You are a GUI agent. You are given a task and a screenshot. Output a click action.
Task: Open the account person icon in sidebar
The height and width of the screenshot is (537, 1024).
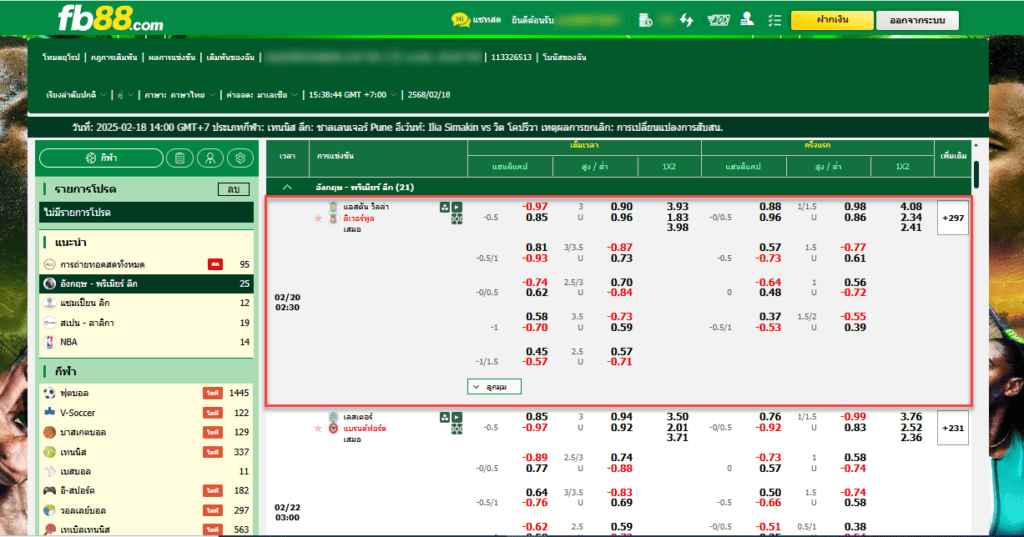click(210, 158)
